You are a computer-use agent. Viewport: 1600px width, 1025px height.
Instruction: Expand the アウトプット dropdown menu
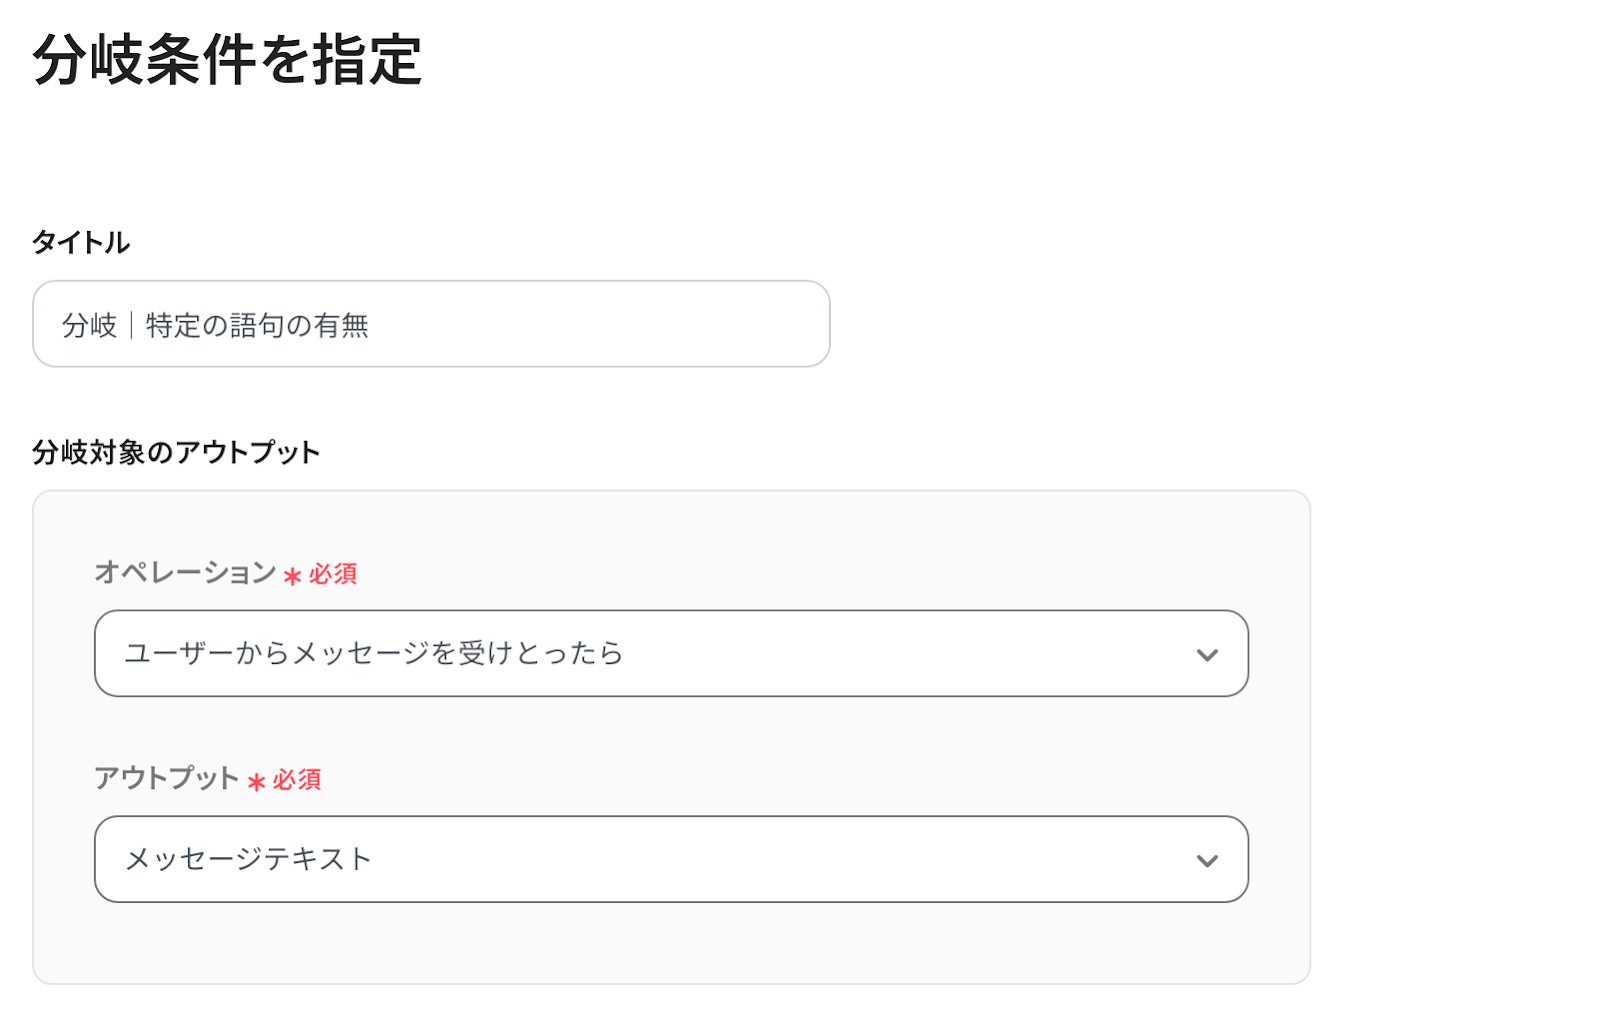[x=670, y=860]
